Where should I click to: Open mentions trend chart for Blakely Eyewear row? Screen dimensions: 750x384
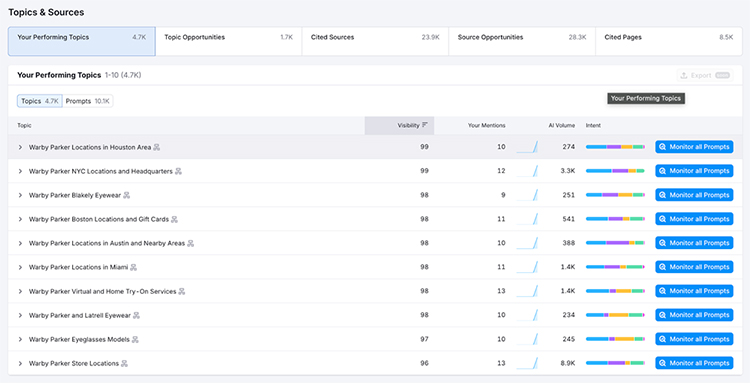click(x=527, y=195)
